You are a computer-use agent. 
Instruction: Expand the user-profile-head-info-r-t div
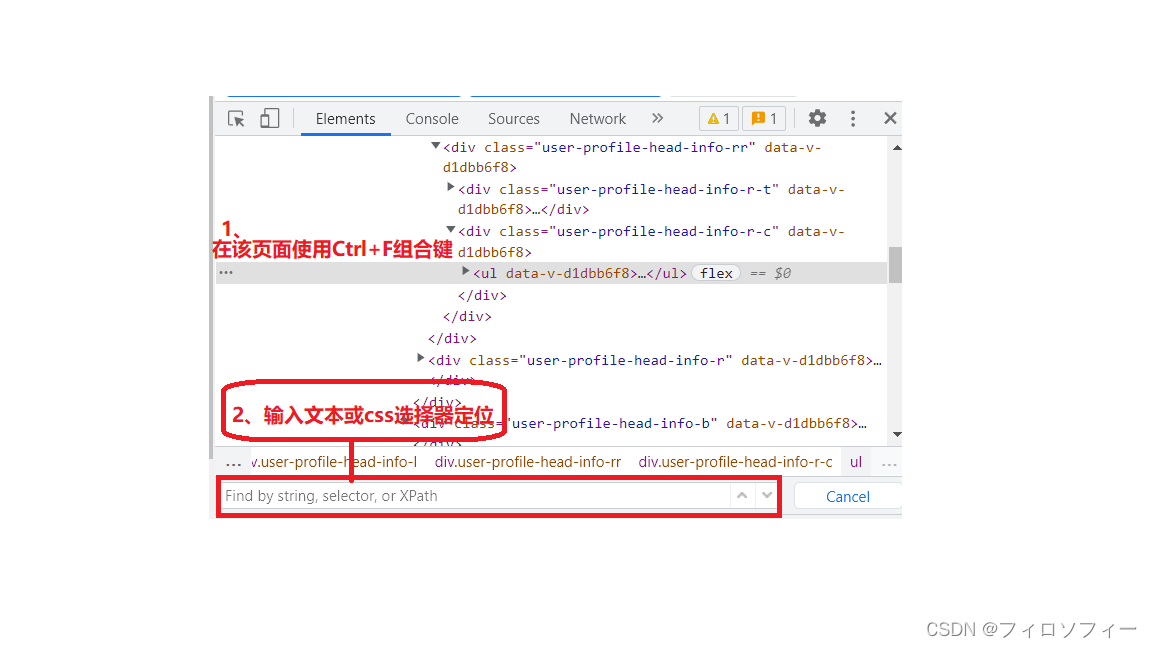click(450, 187)
